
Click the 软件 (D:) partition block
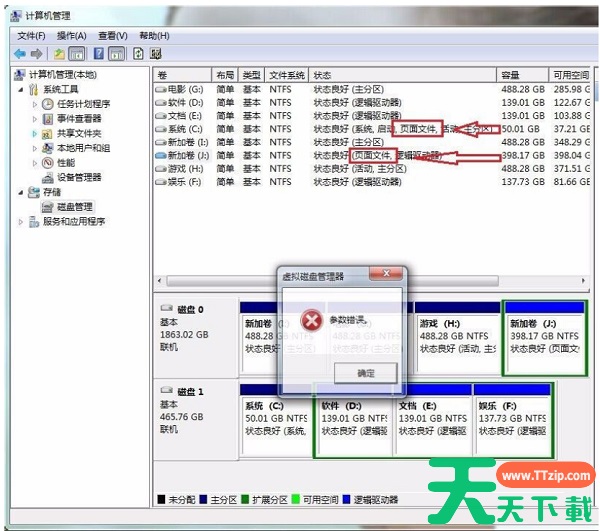pyautogui.click(x=354, y=420)
